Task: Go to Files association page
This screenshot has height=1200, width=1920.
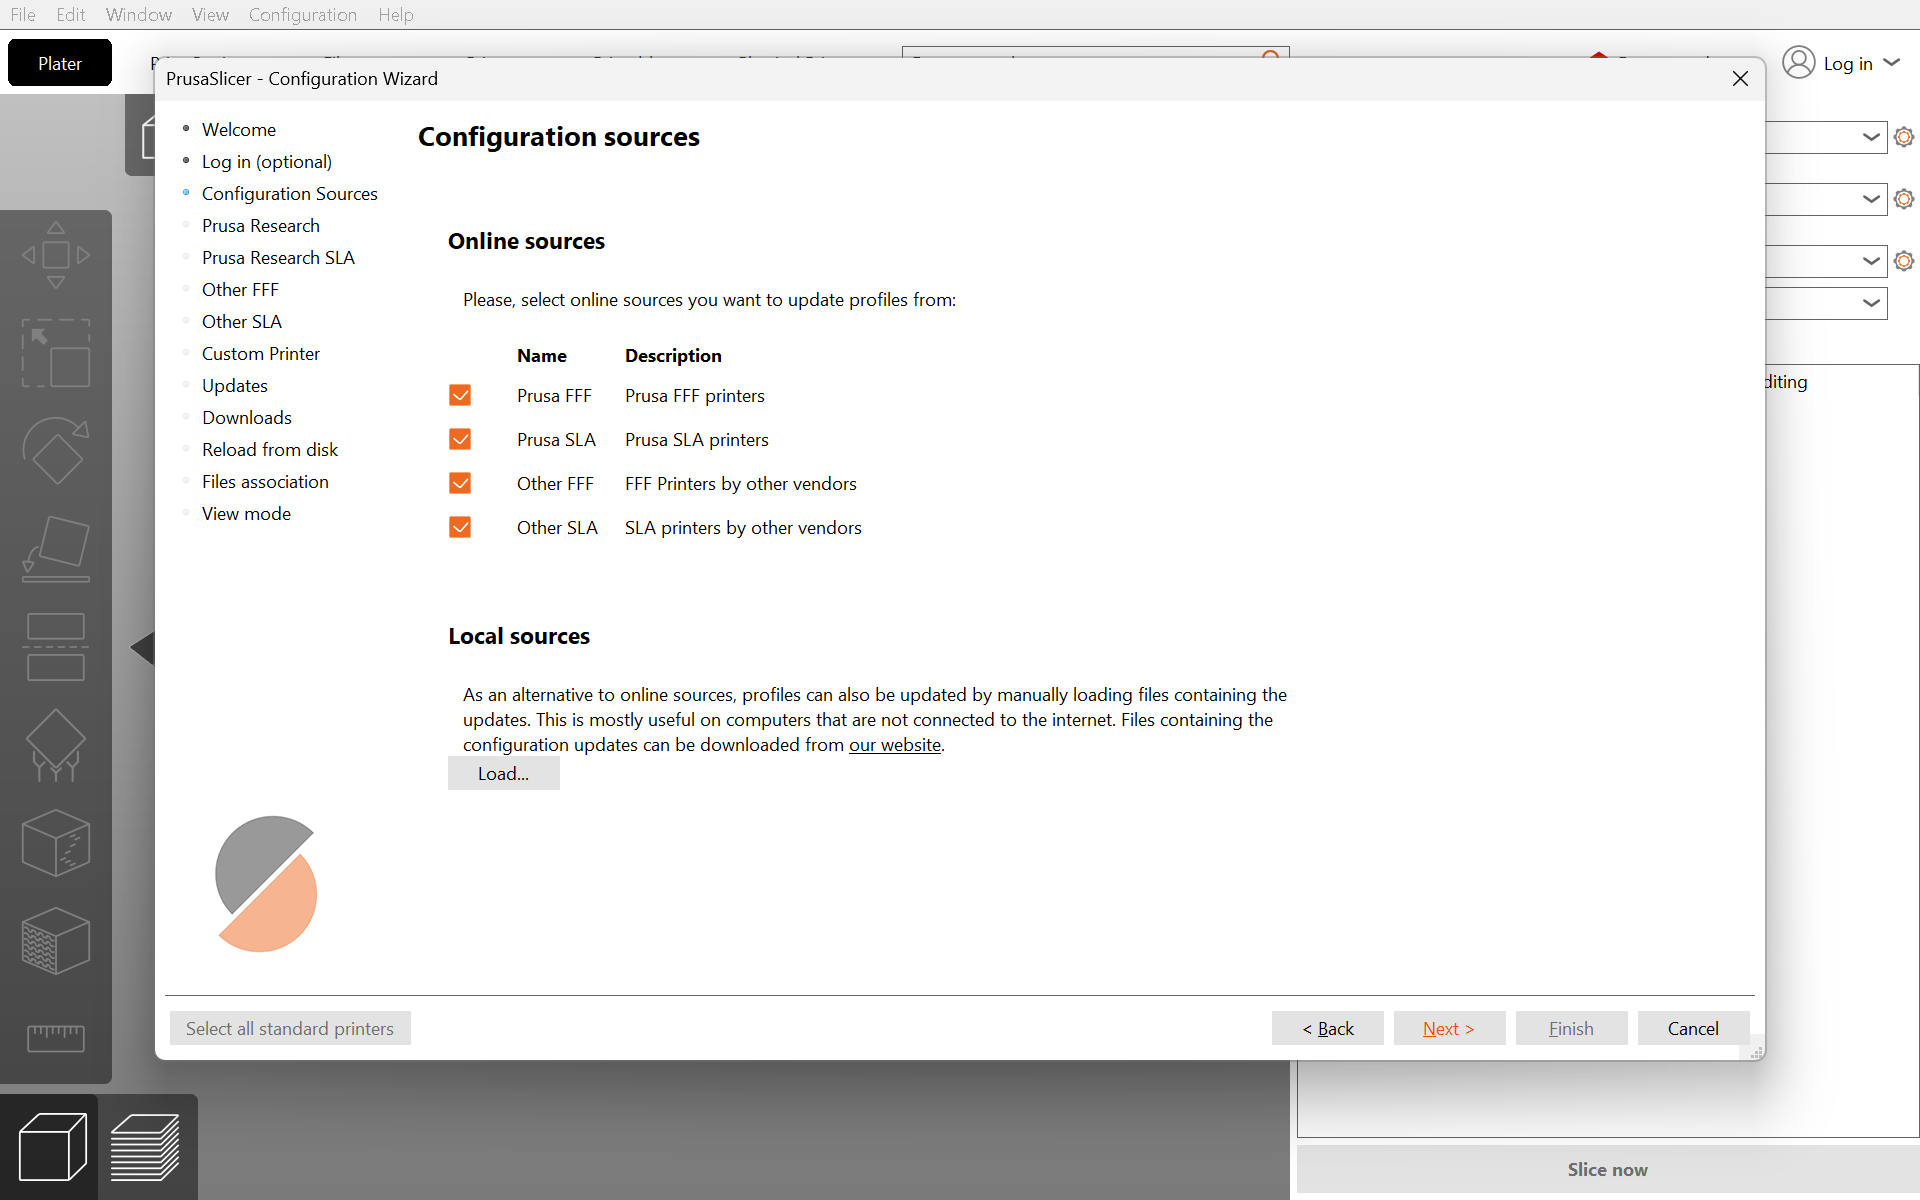Action: 265,481
